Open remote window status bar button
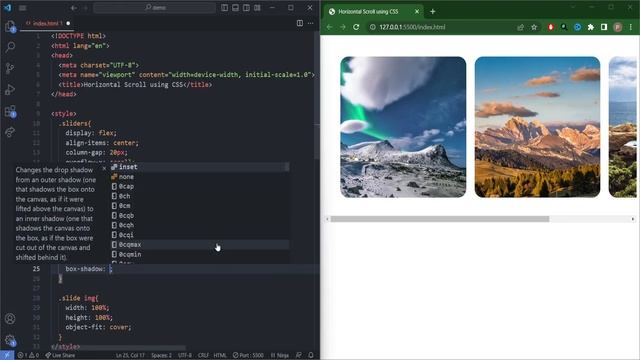Viewport: 640px width, 360px height. click(x=7, y=355)
